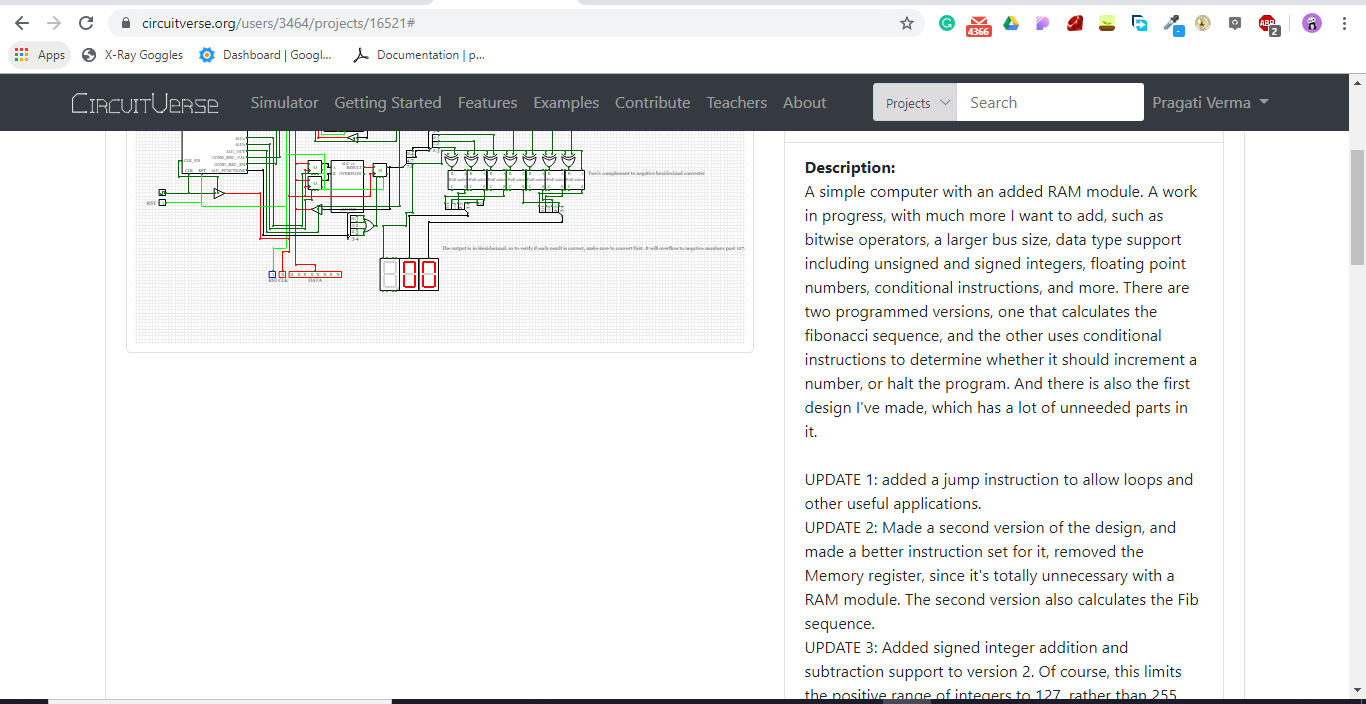Screen dimensions: 1366x704
Task: Open the Projects search scope dropdown
Action: (x=914, y=102)
